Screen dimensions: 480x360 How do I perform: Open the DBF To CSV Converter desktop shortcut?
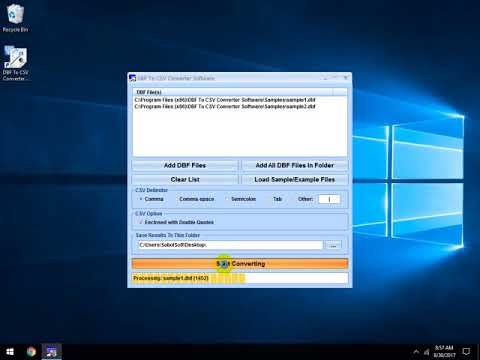[15, 63]
